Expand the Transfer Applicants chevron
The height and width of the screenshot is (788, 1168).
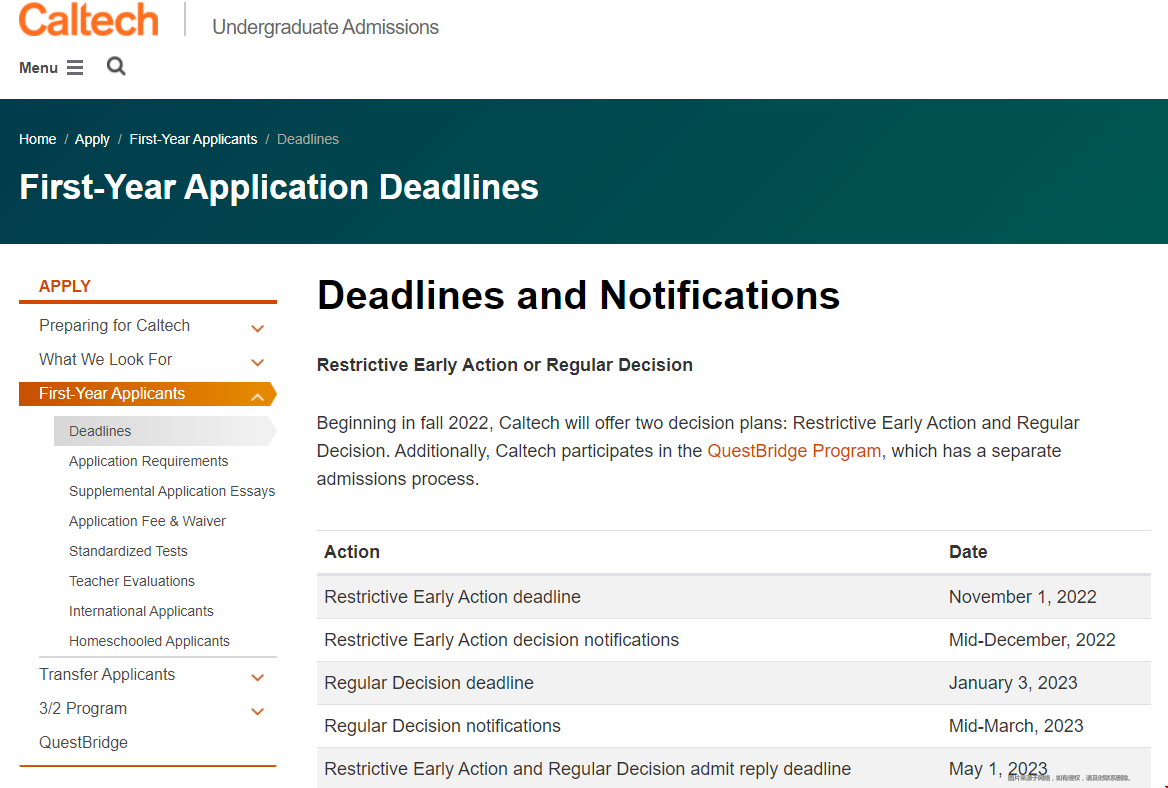258,677
